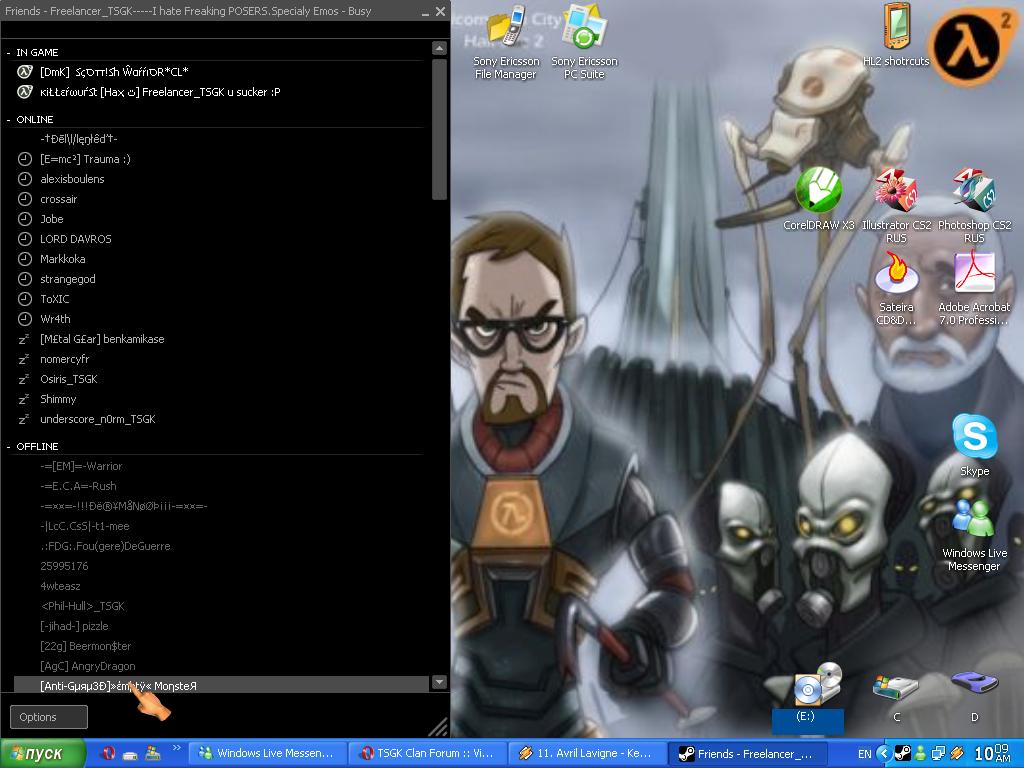
Task: Open the Skype desktop icon
Action: (x=973, y=440)
